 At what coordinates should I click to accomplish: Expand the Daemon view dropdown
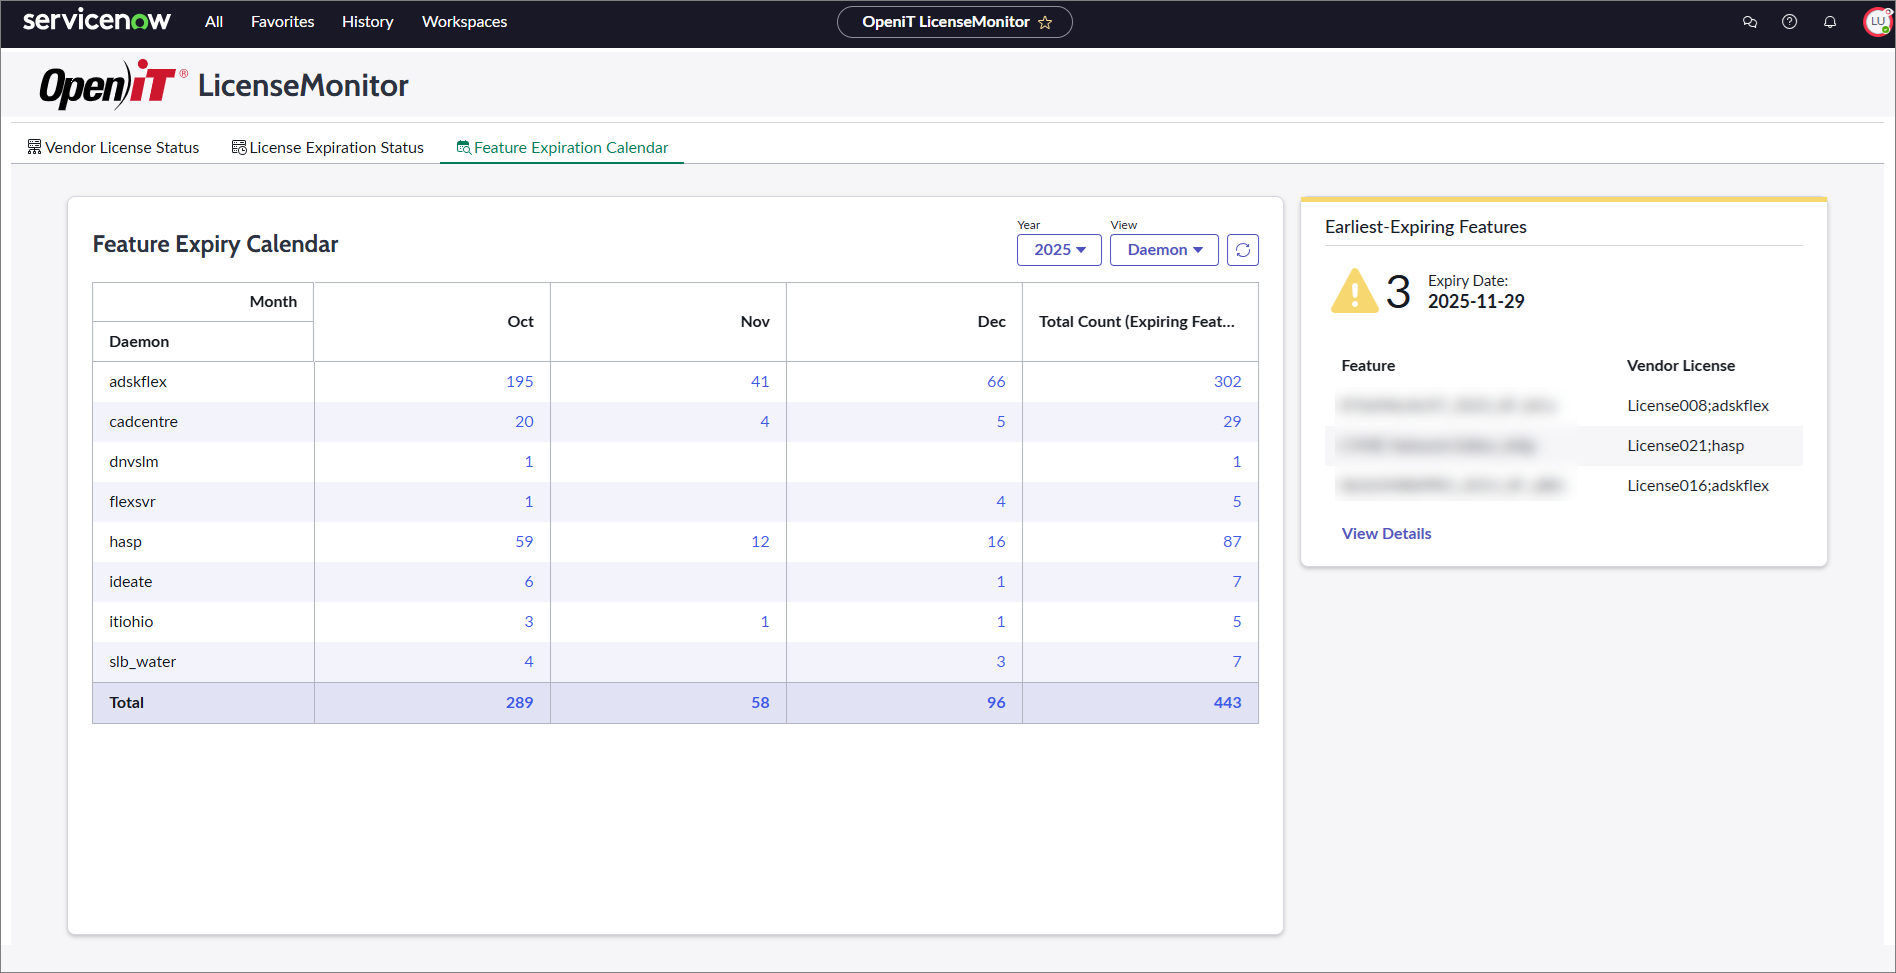[x=1164, y=250]
